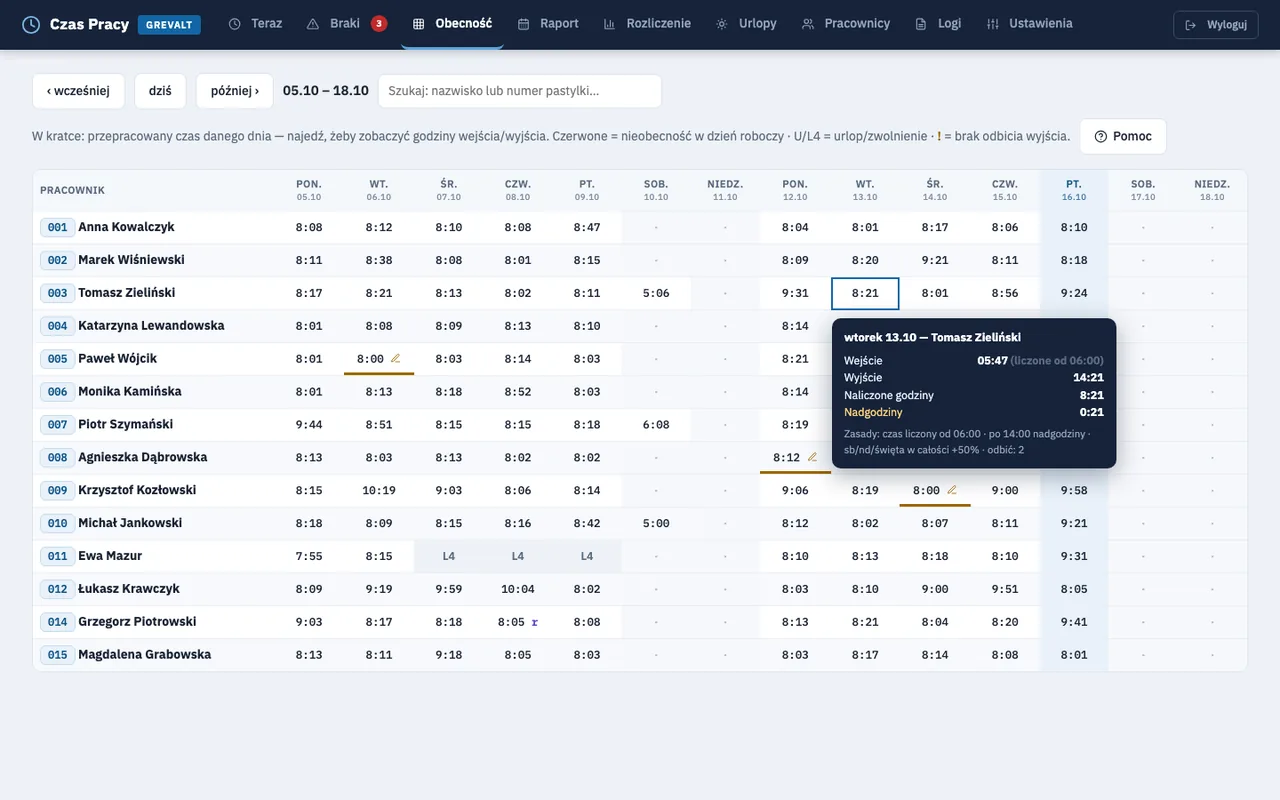Click Łukasz Krawczyk's 10:04 cell

[x=518, y=589]
